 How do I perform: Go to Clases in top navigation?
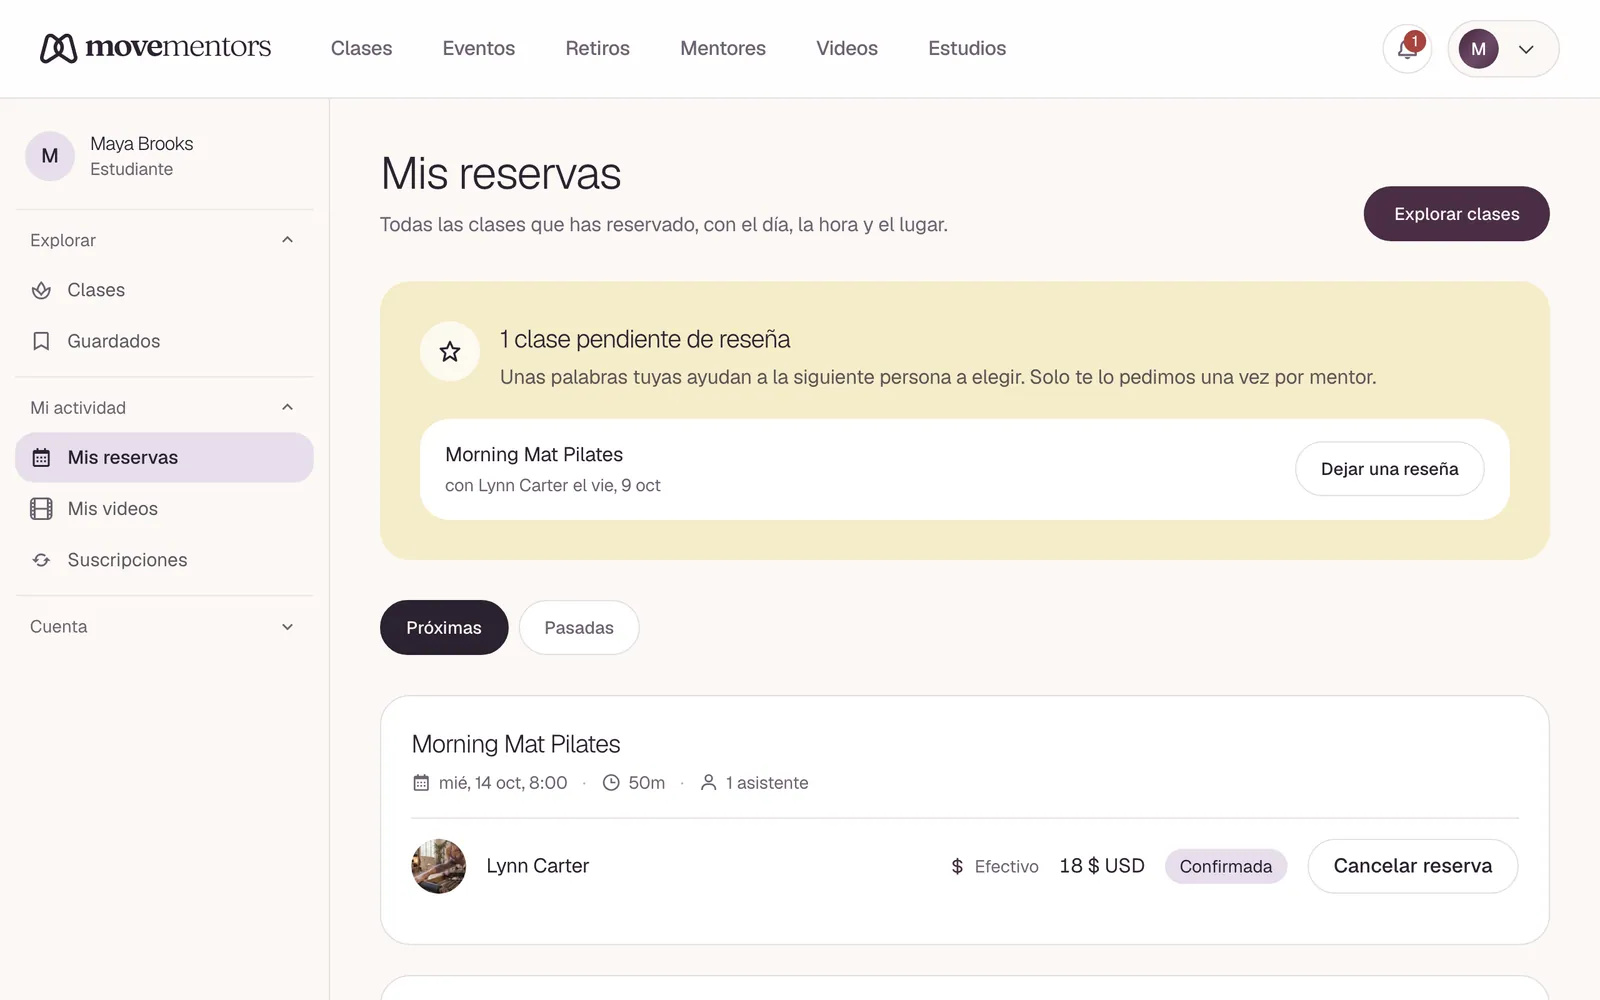361,48
